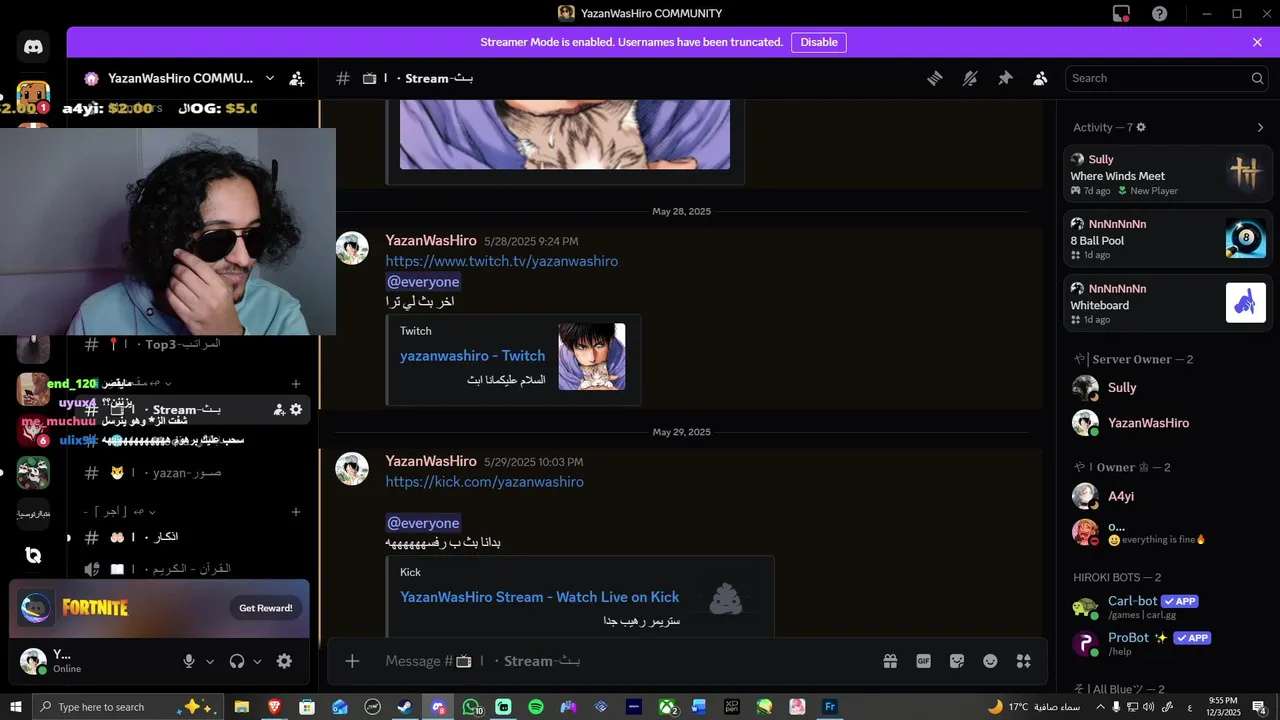Open headphone output options arrow

click(257, 661)
